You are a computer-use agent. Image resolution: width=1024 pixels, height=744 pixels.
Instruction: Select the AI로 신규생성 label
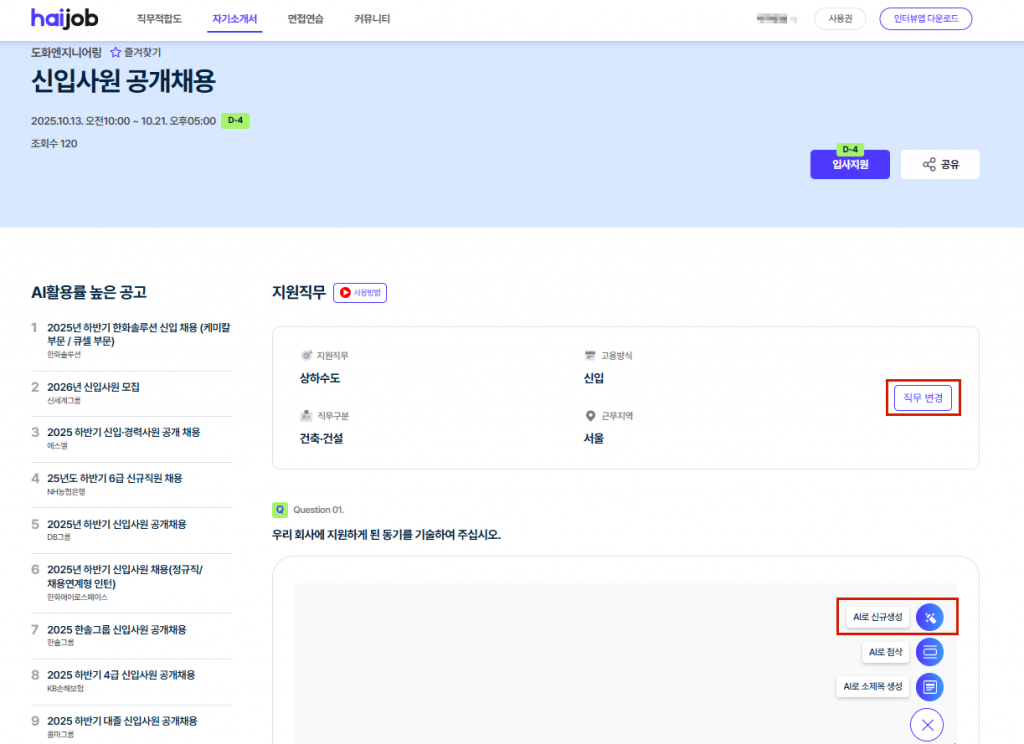[877, 617]
